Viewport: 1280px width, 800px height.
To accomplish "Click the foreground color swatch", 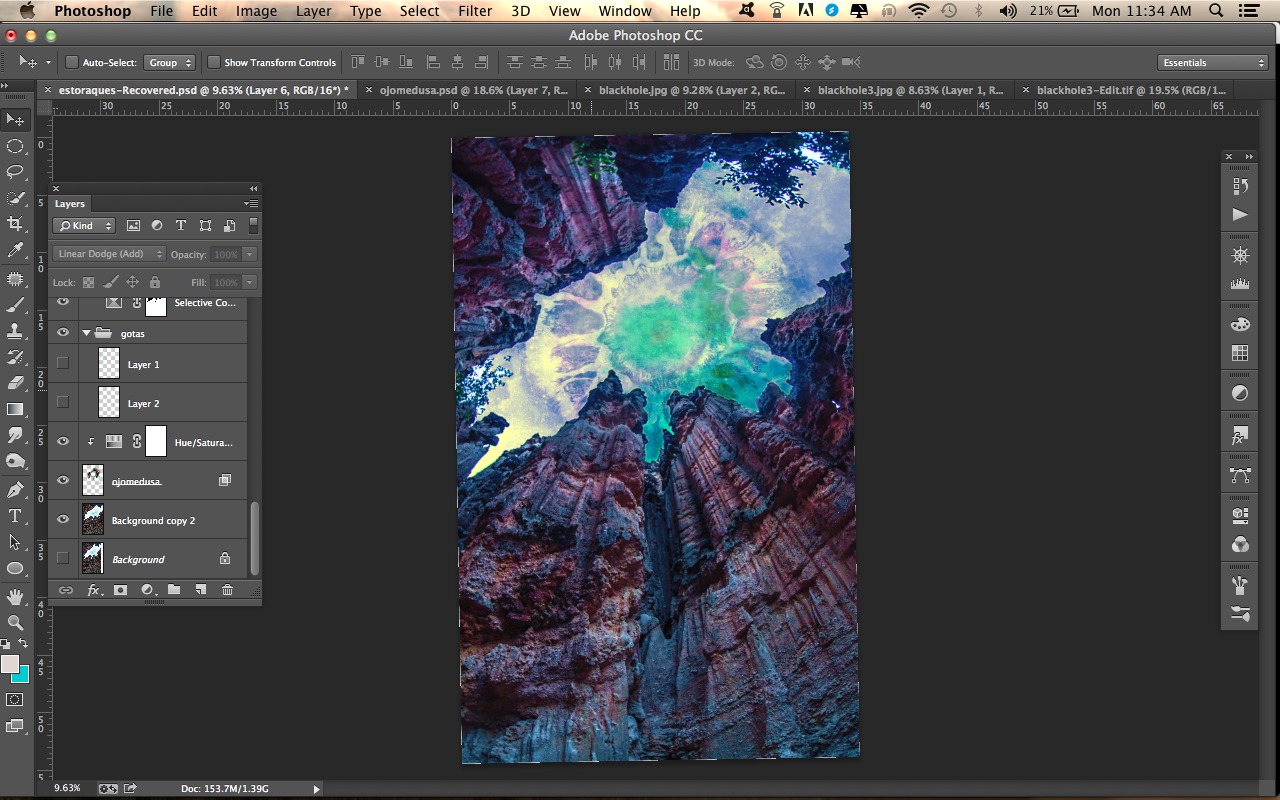I will click(x=10, y=665).
